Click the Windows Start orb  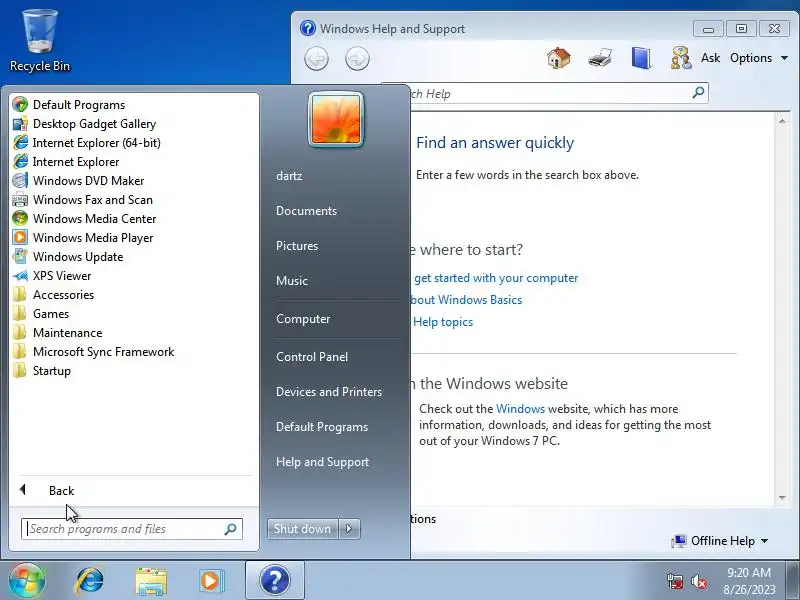(27, 581)
